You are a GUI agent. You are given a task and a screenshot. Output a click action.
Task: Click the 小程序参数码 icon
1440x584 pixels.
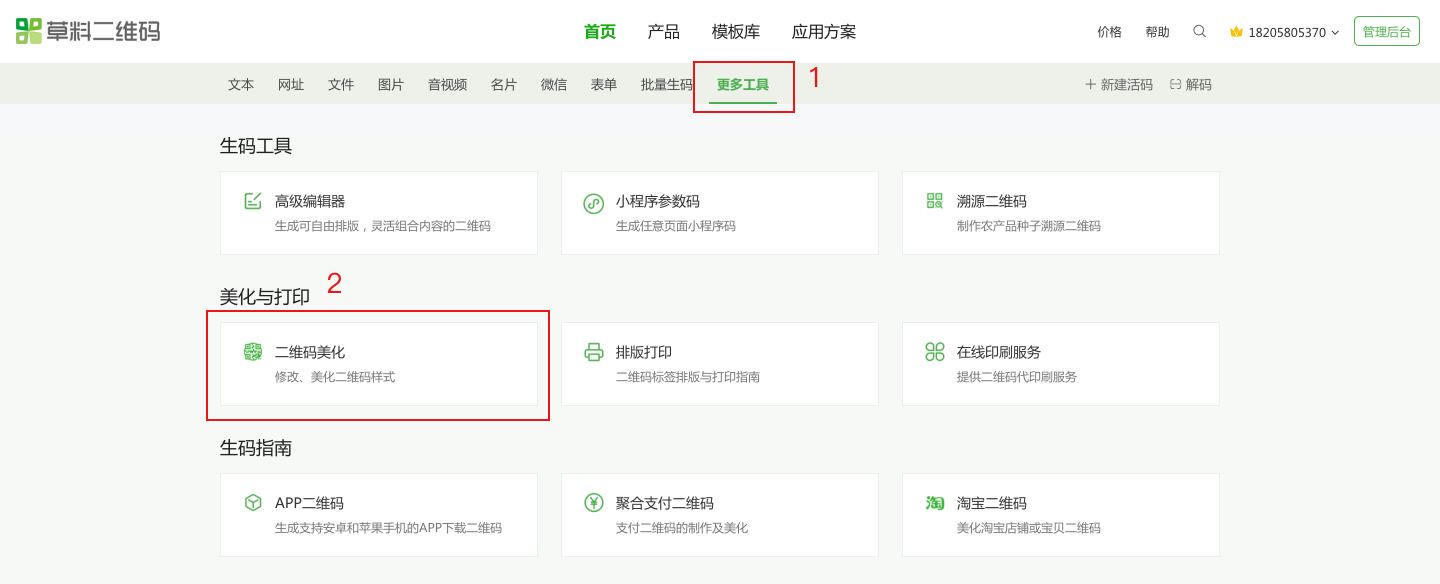(x=594, y=203)
